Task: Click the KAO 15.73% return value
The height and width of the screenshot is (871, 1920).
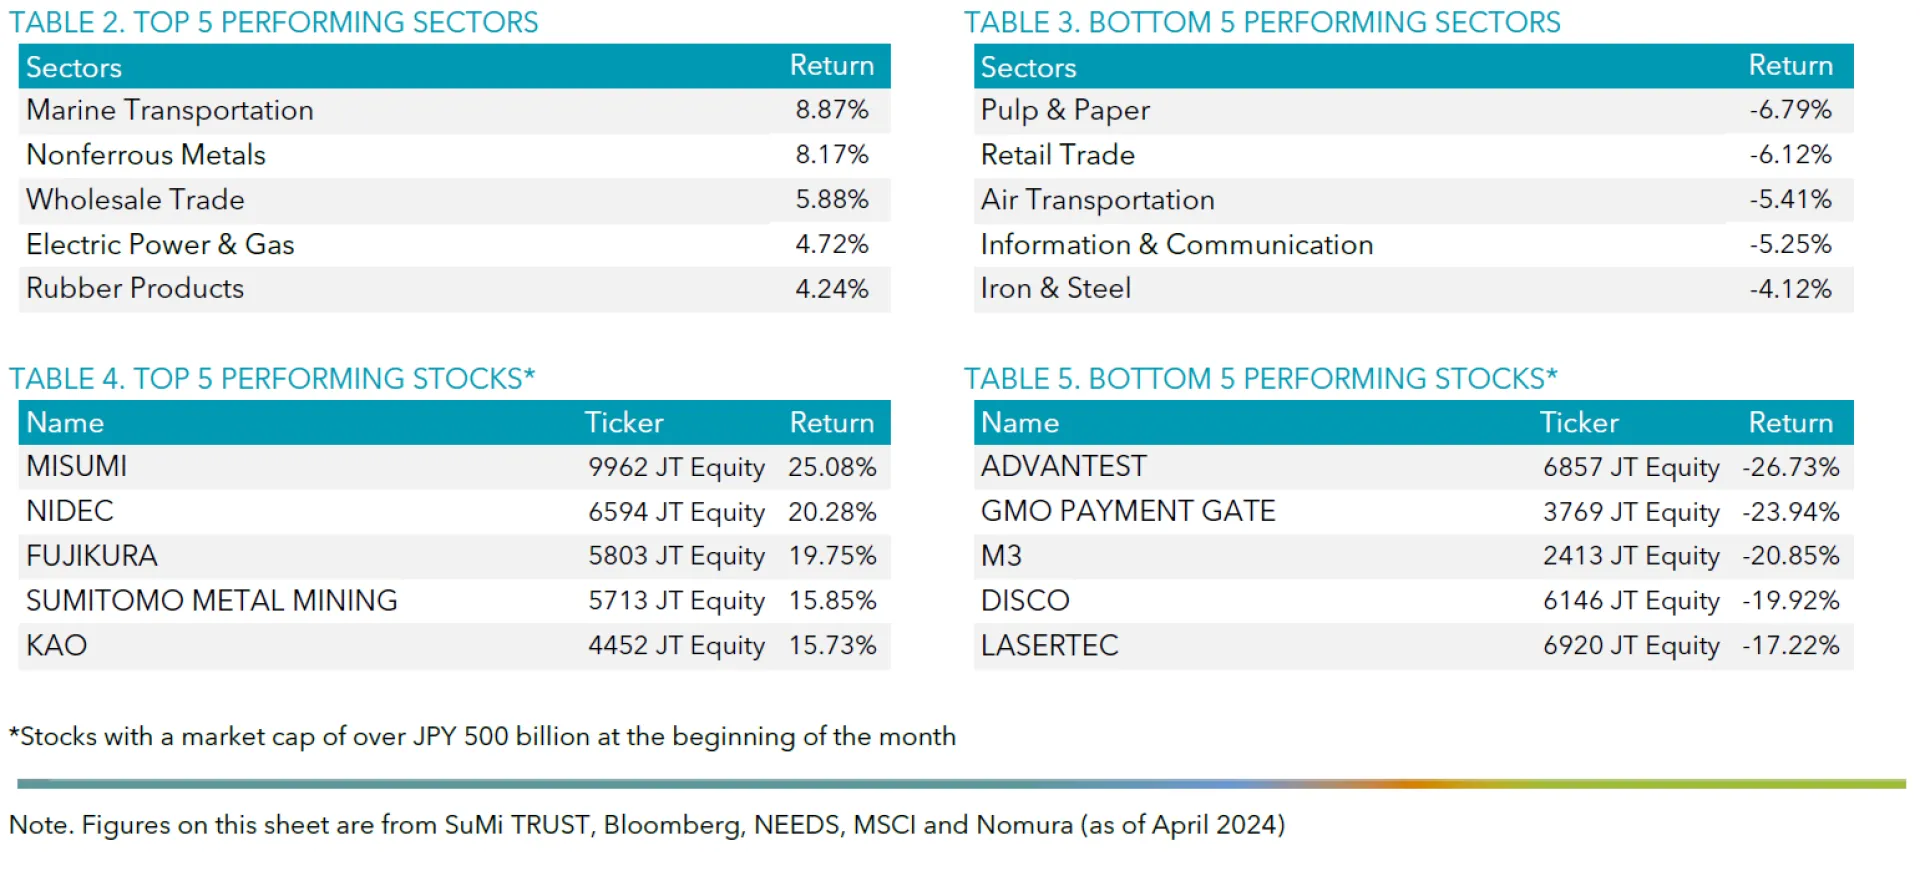Action: click(832, 646)
